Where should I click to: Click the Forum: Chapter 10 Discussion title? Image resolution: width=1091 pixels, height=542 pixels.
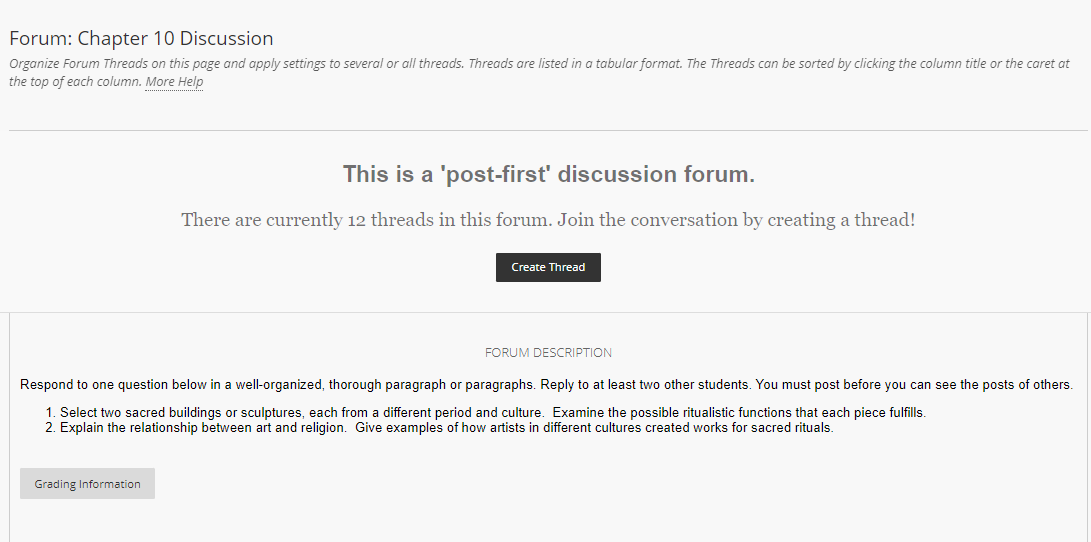pos(141,38)
